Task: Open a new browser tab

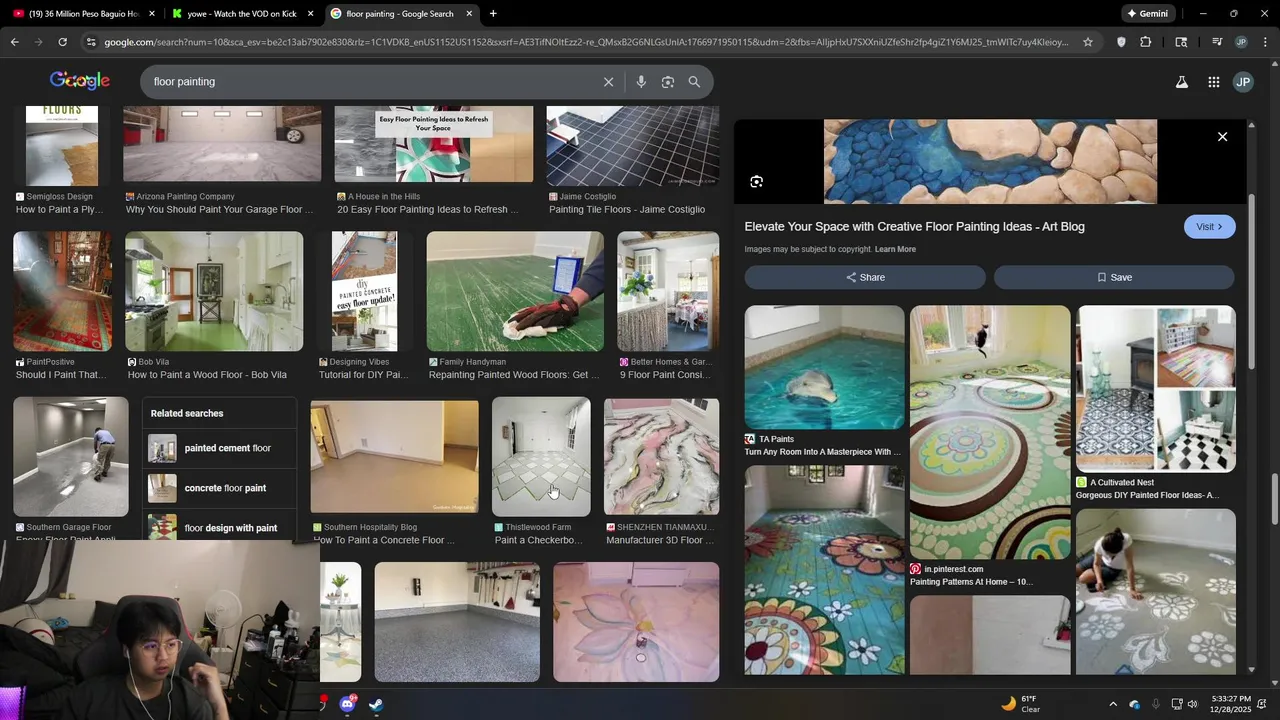Action: click(493, 14)
